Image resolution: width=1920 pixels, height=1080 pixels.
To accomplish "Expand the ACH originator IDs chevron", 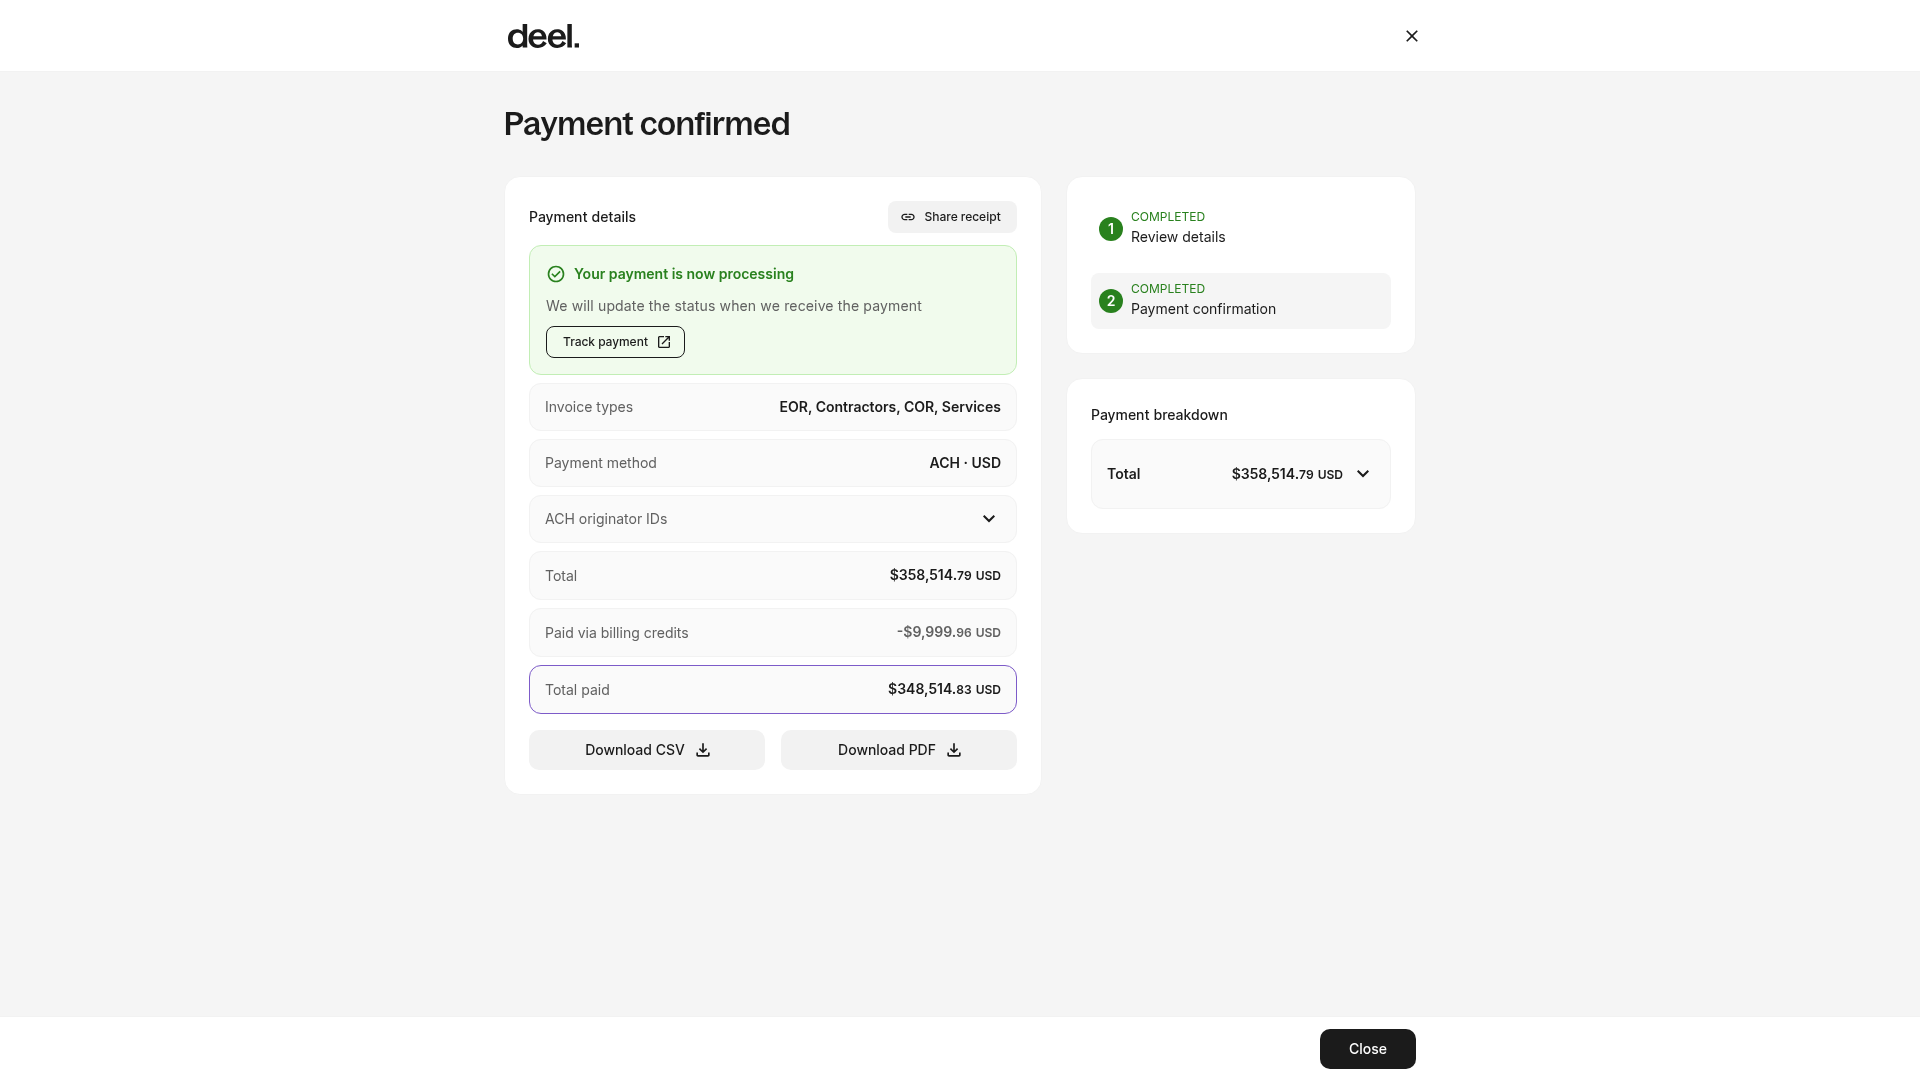I will (x=988, y=519).
